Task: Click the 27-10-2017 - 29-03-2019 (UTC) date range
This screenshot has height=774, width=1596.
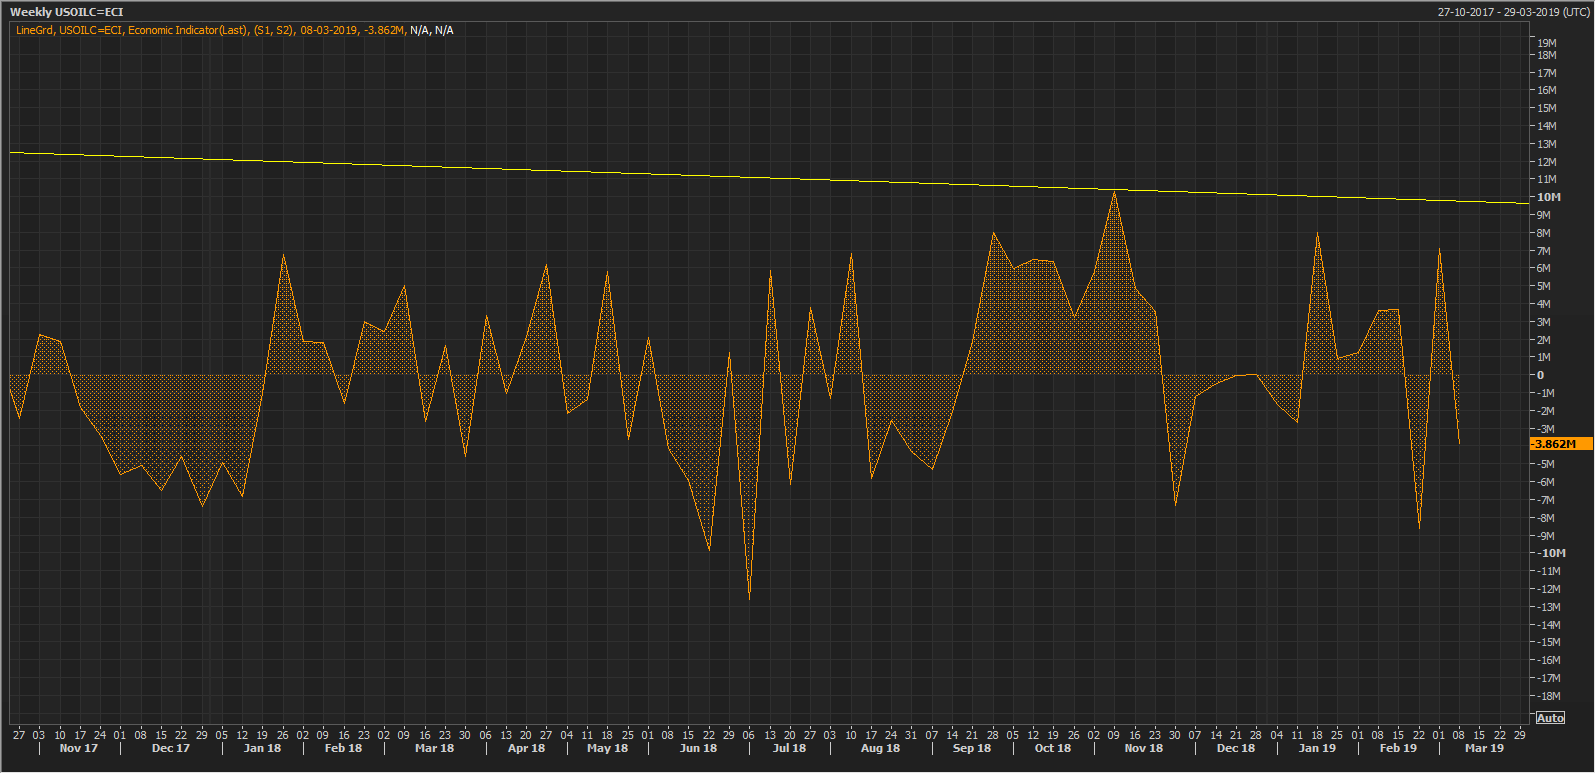Action: point(1513,12)
